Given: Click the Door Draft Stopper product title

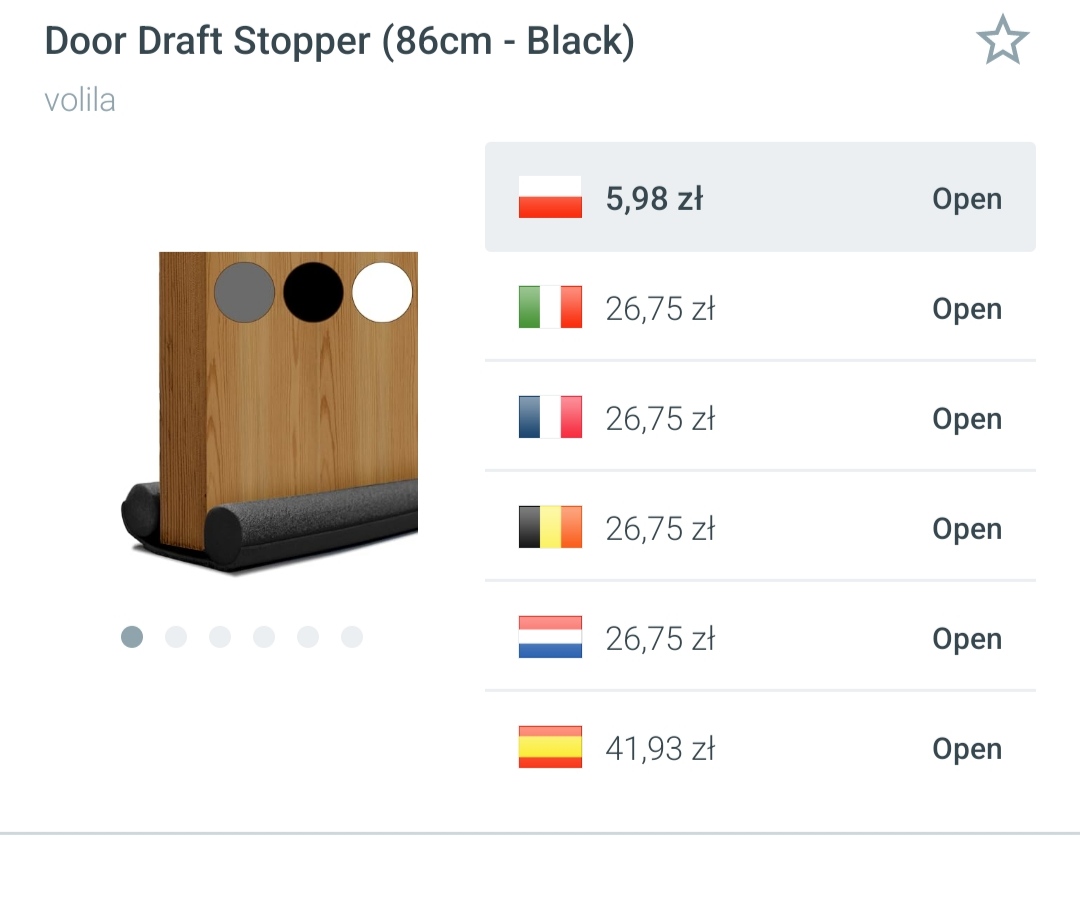Looking at the screenshot, I should (x=340, y=41).
